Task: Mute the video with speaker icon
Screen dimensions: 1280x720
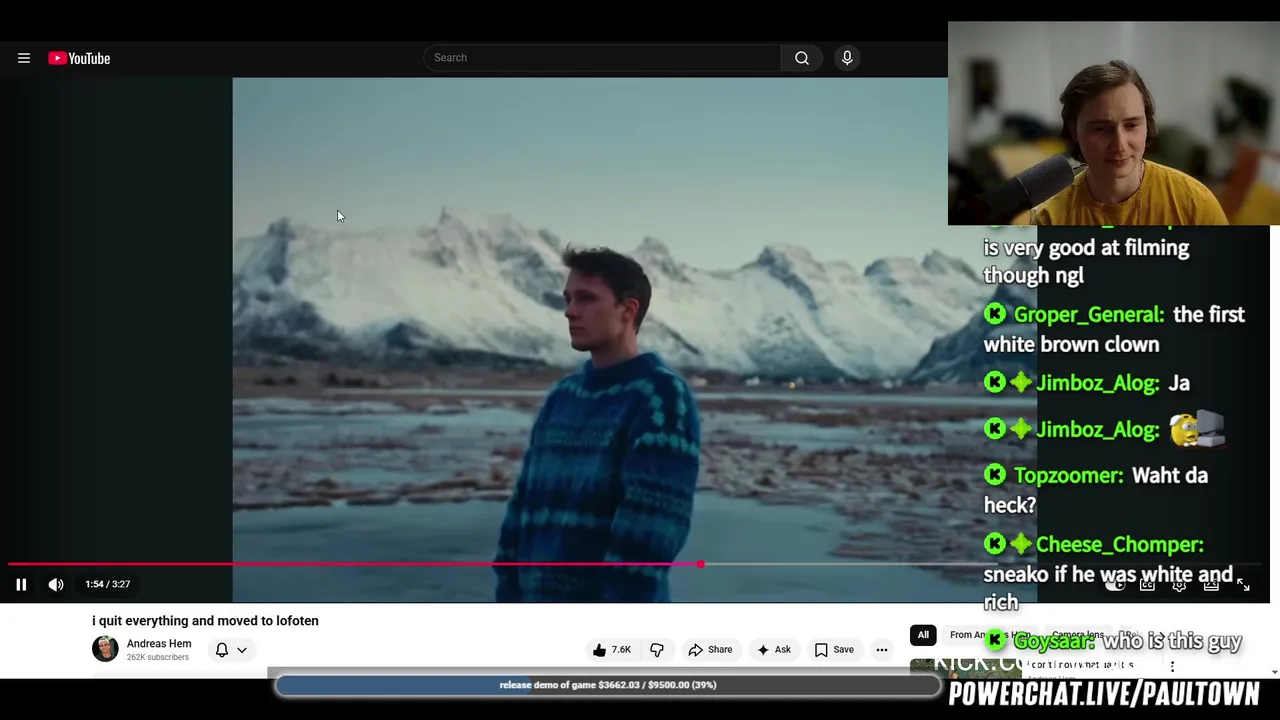Action: click(x=56, y=585)
